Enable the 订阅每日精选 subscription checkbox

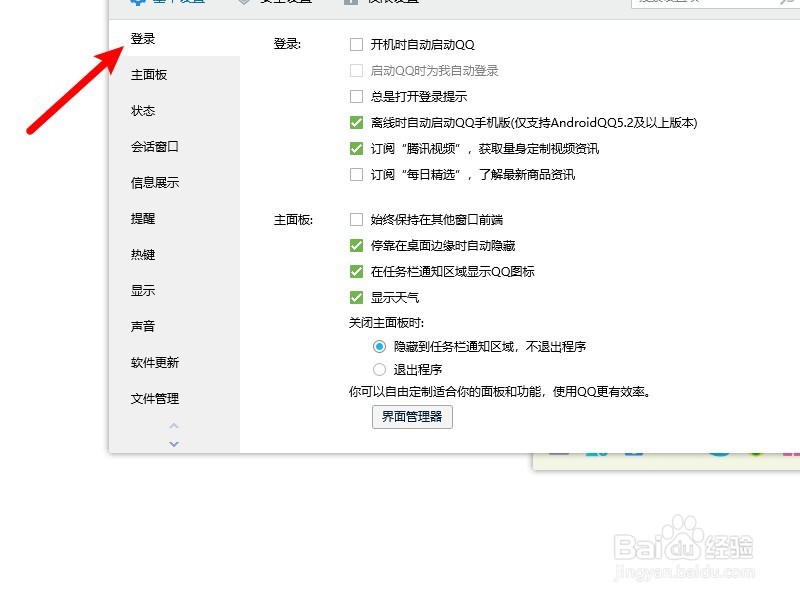(356, 174)
